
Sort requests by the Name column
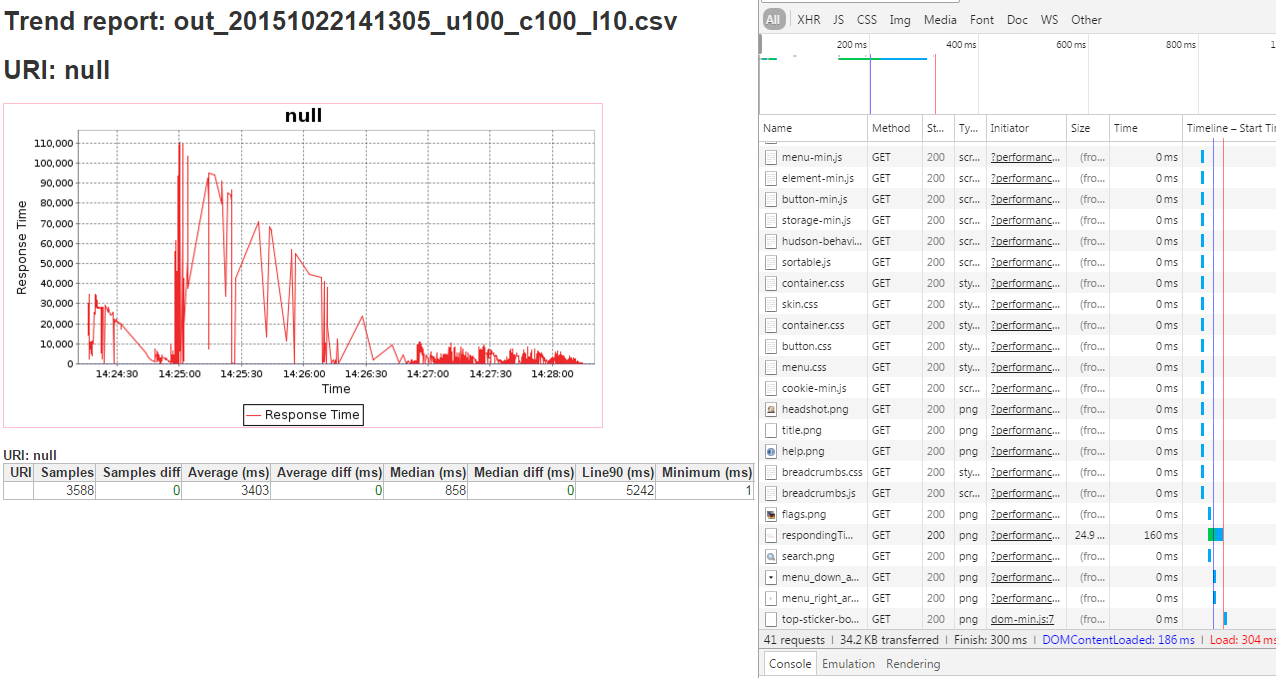(777, 128)
